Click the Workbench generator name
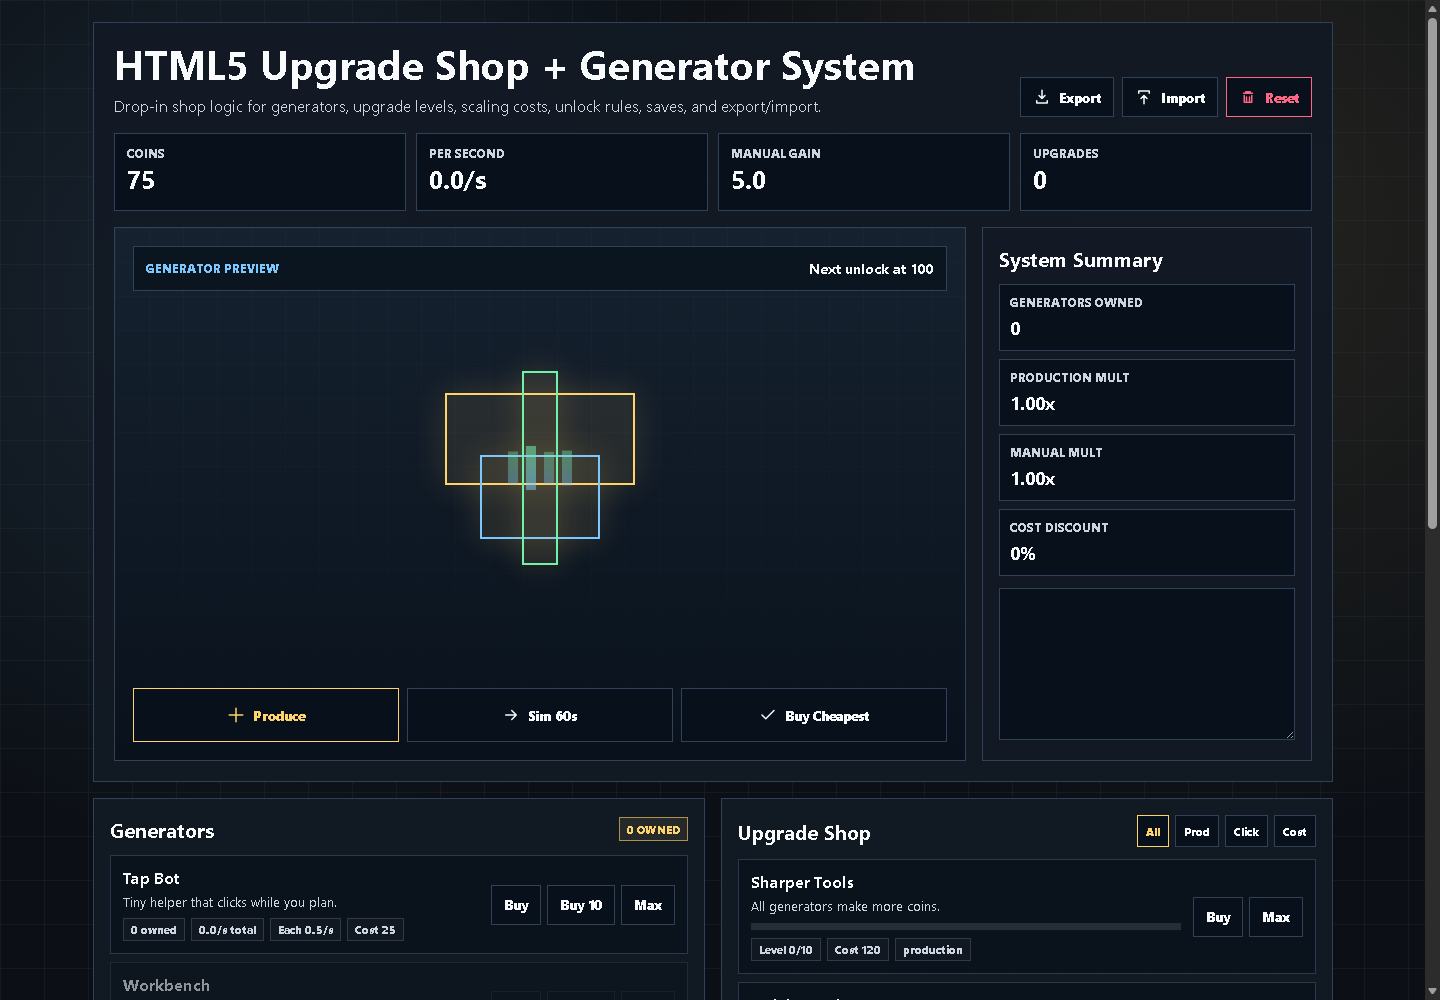1440x1000 pixels. point(166,986)
